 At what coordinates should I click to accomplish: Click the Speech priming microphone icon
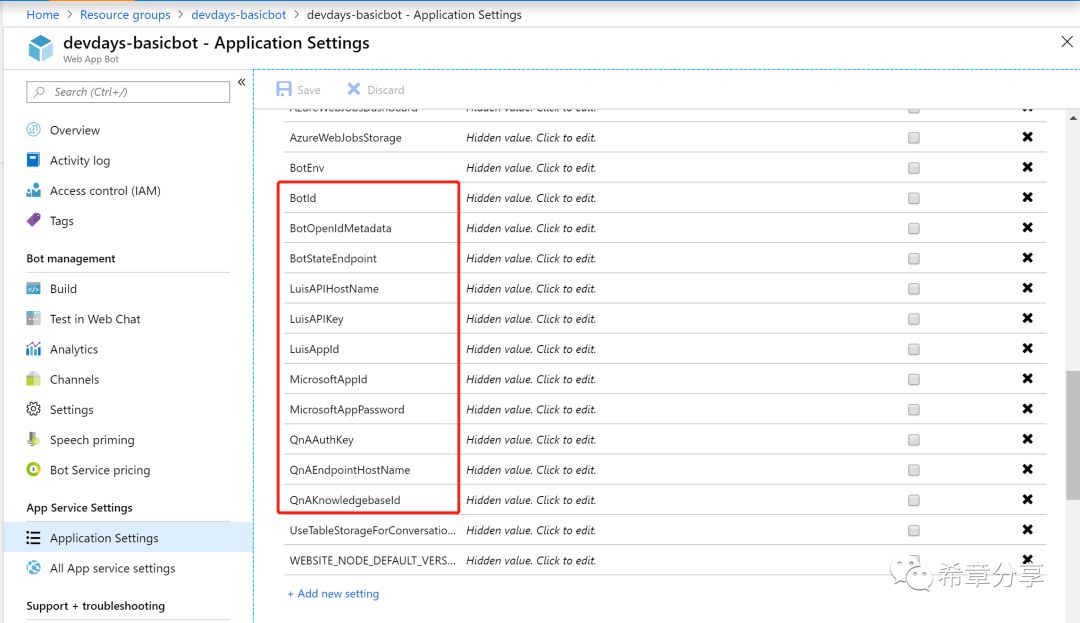coord(33,439)
